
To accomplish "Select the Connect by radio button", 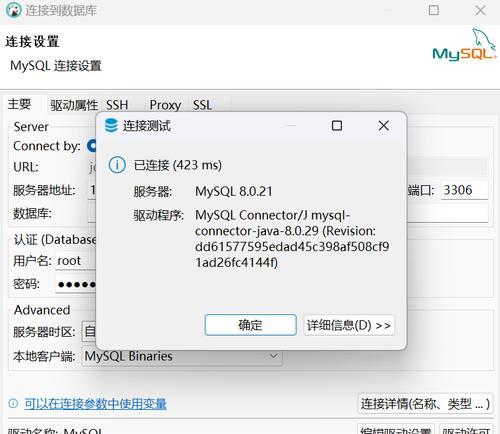I will click(91, 146).
